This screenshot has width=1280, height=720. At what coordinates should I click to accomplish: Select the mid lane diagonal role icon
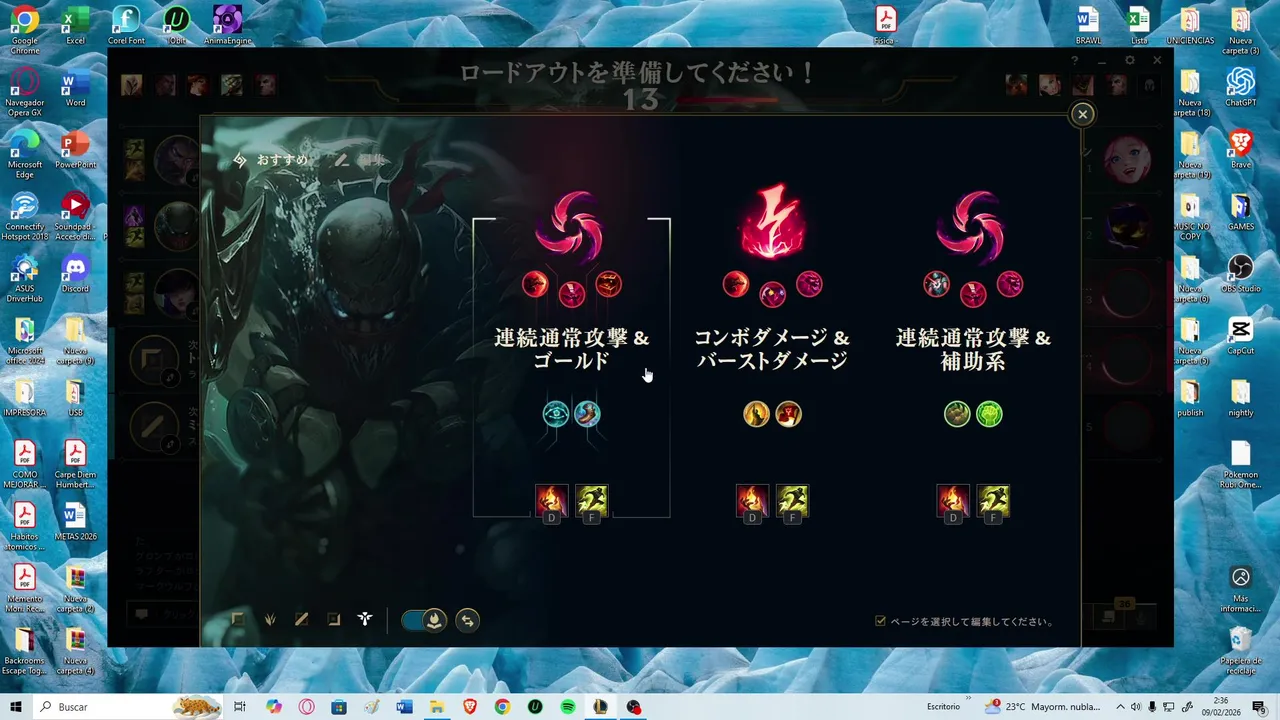302,620
